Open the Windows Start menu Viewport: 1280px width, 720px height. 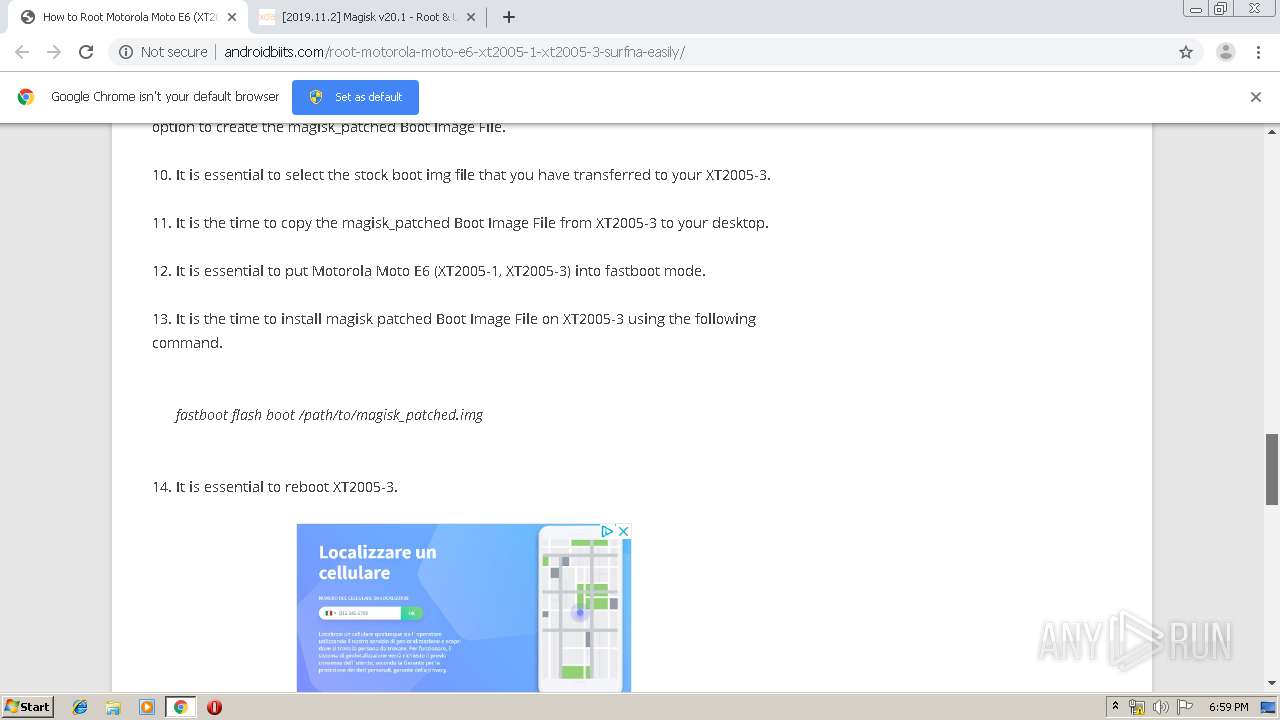point(27,707)
